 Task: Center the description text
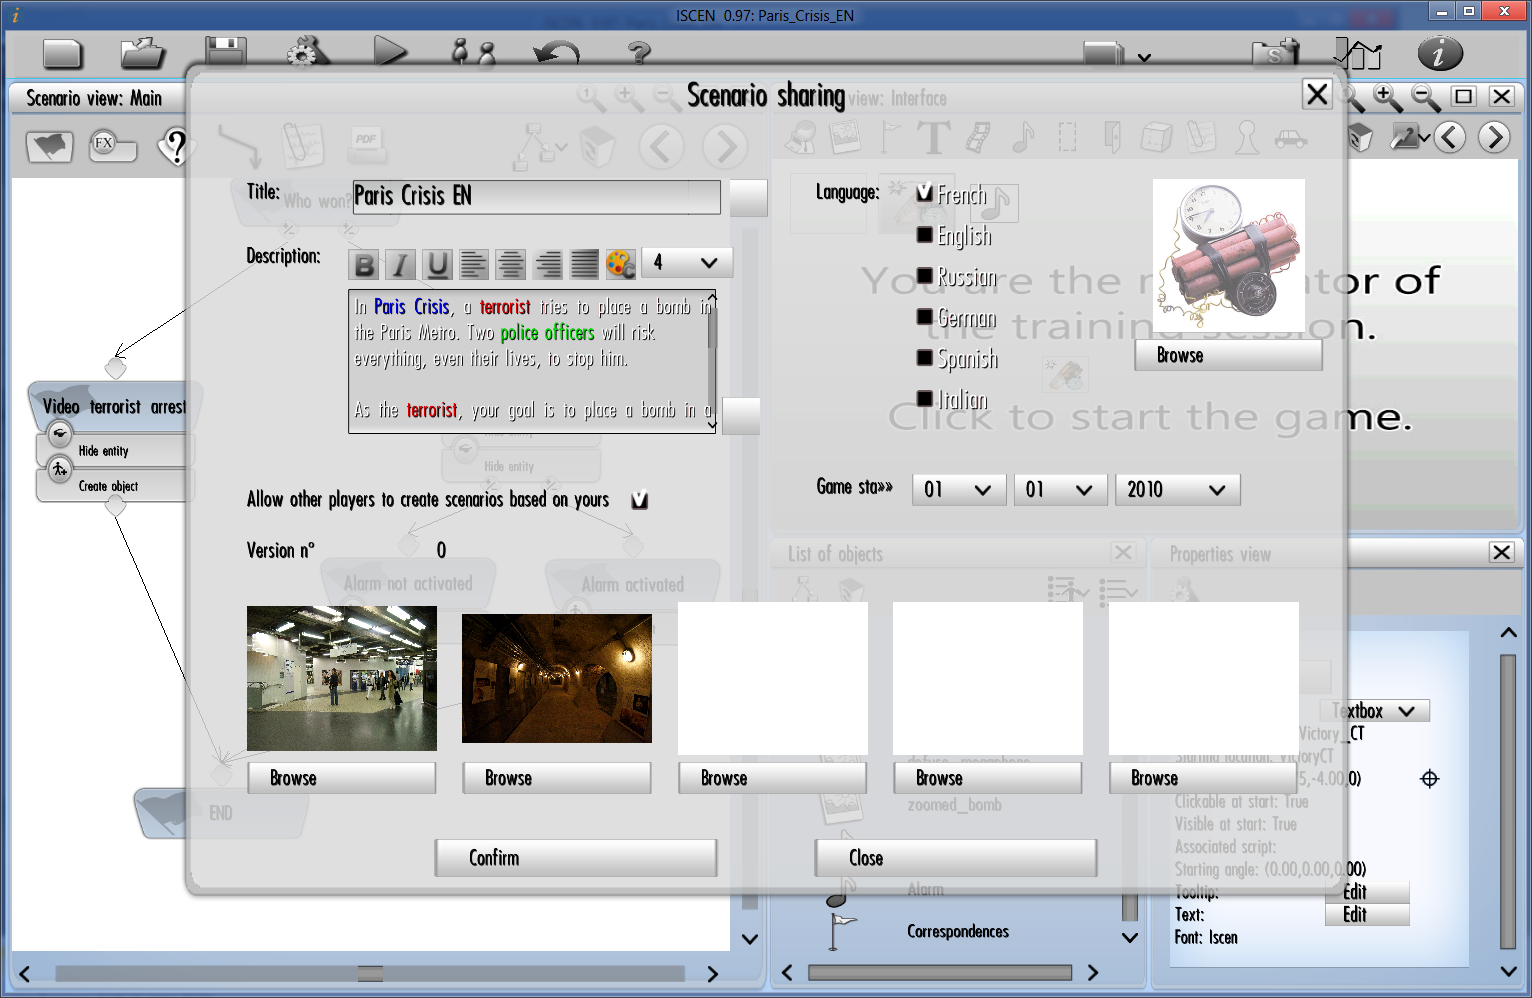tap(511, 265)
